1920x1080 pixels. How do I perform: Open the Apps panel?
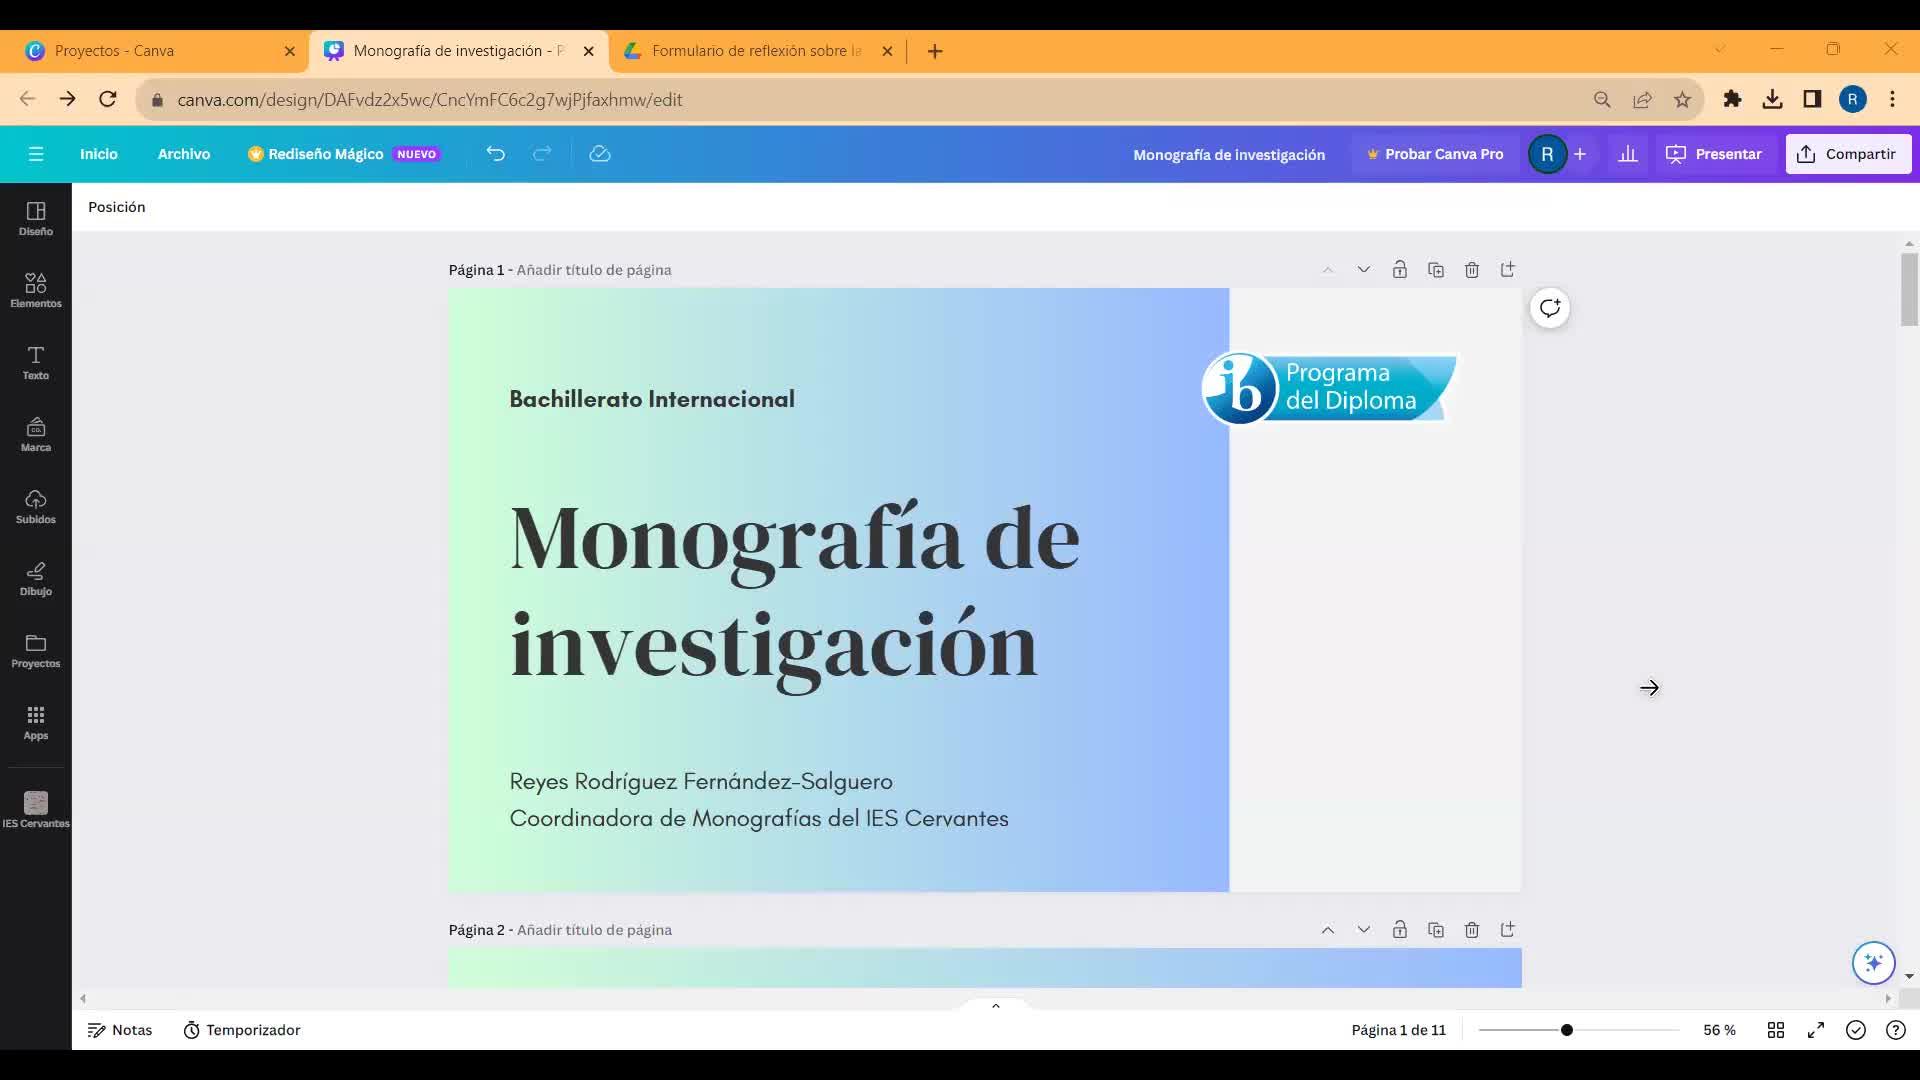[x=35, y=722]
